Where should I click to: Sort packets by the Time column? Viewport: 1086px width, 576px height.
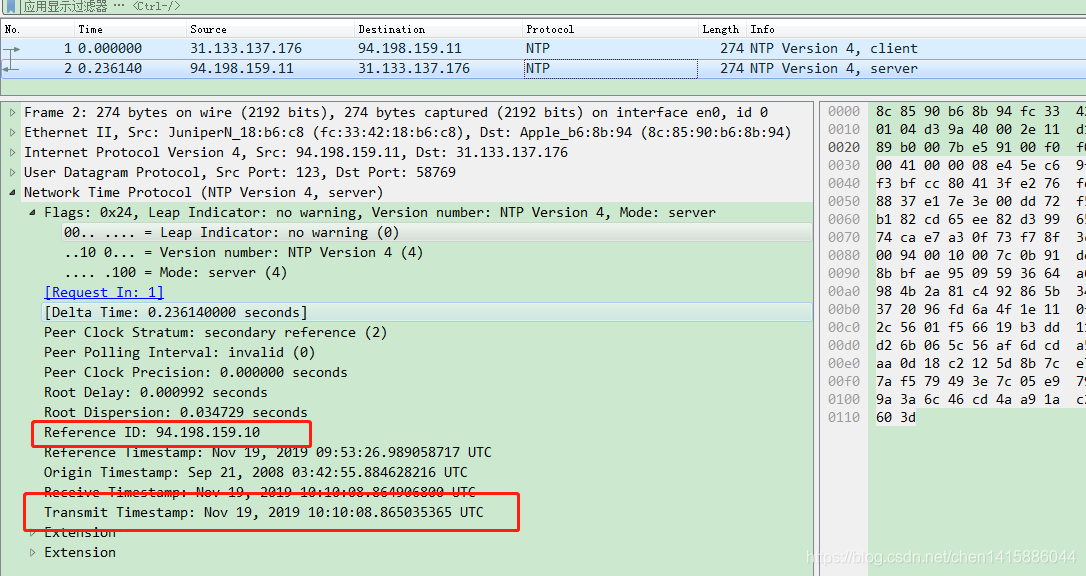[131, 29]
